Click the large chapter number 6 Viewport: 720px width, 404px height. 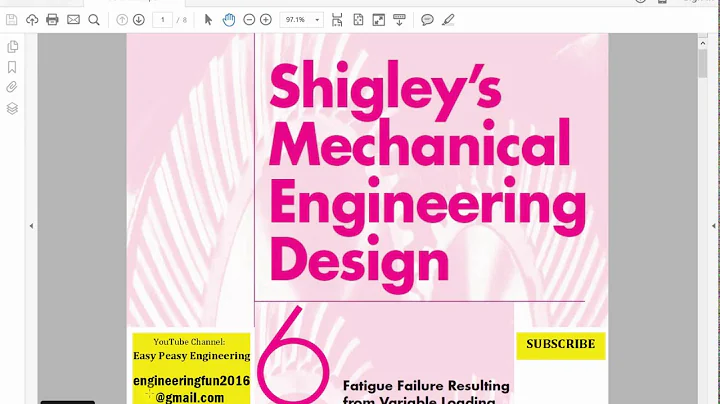[x=292, y=354]
